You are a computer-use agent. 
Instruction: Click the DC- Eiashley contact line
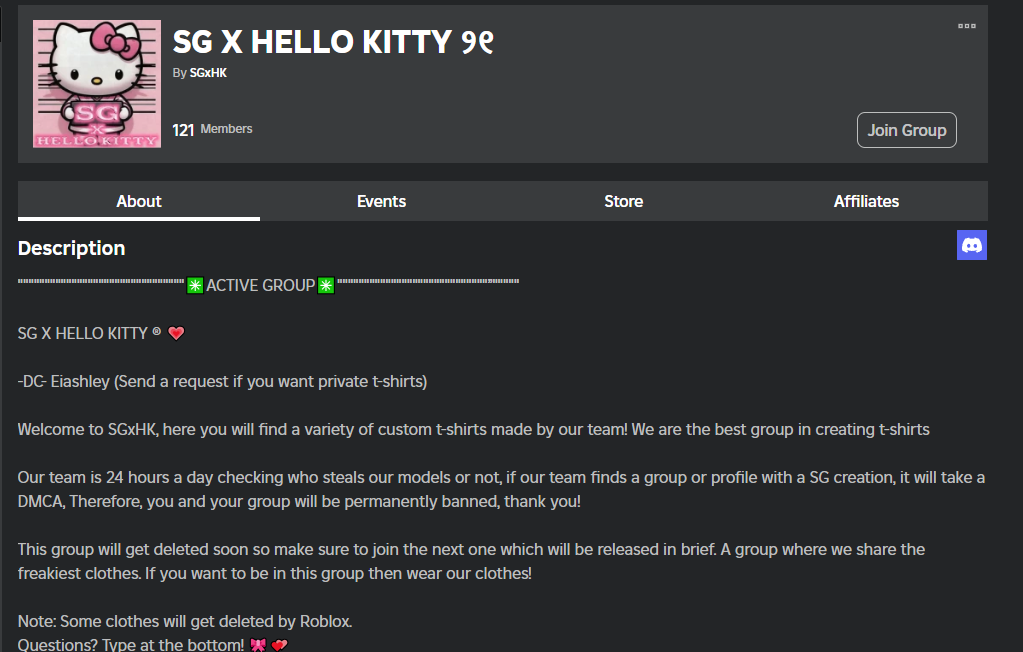click(222, 381)
